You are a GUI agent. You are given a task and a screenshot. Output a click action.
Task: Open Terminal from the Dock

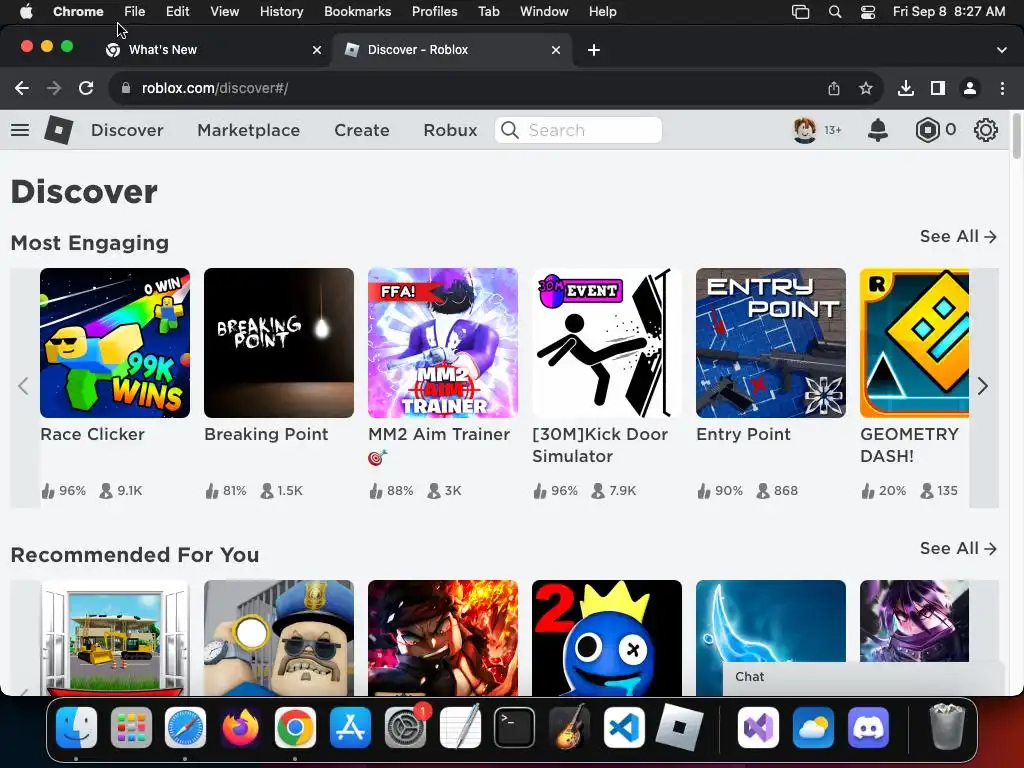515,727
